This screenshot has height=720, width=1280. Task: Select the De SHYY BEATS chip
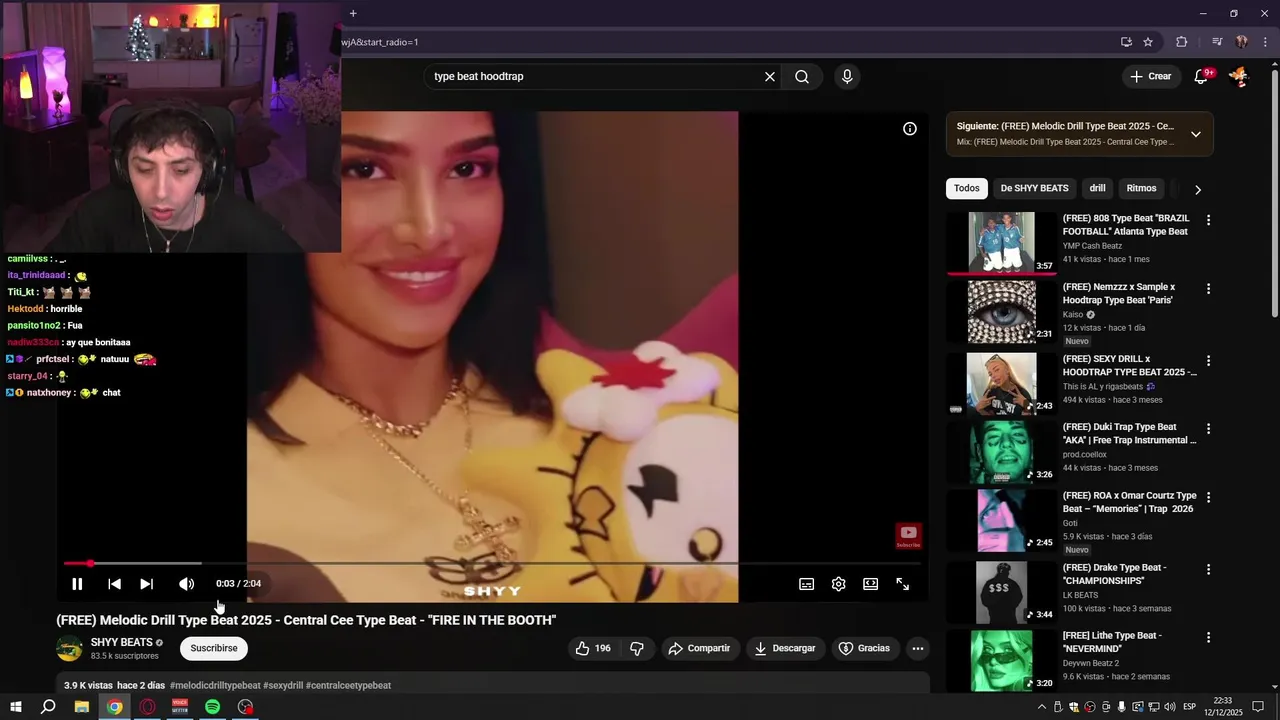pos(1034,188)
